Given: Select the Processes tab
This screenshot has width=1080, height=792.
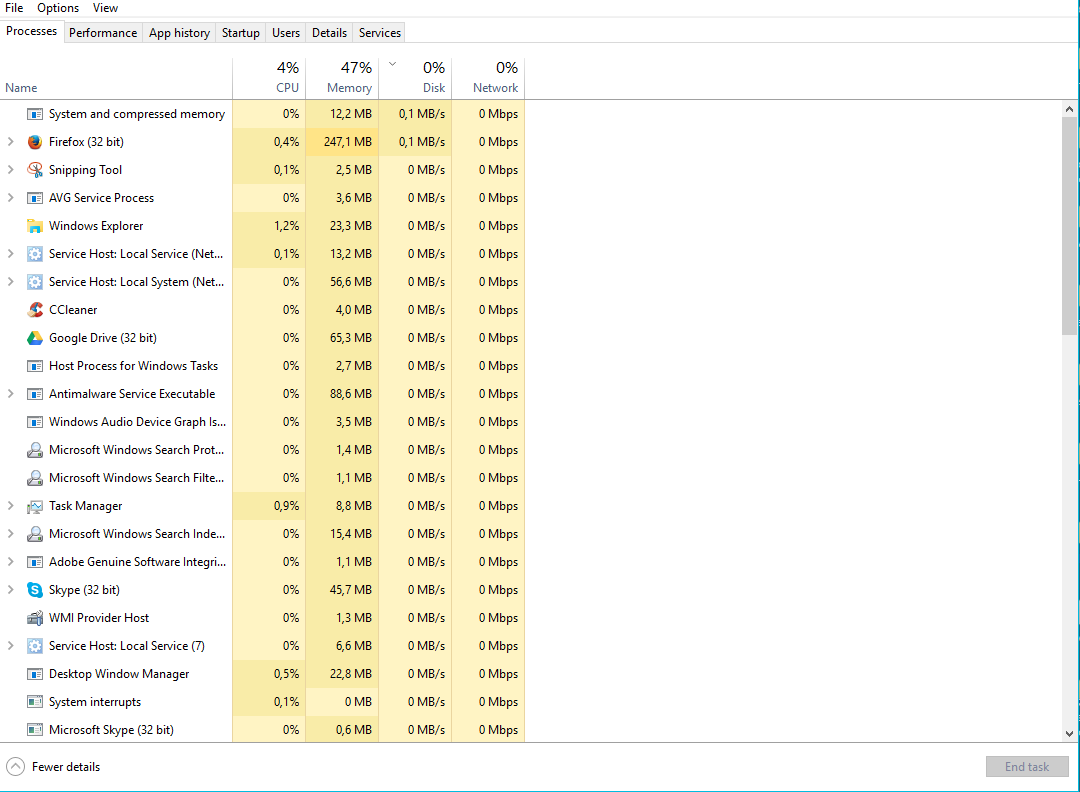Looking at the screenshot, I should click(x=32, y=32).
